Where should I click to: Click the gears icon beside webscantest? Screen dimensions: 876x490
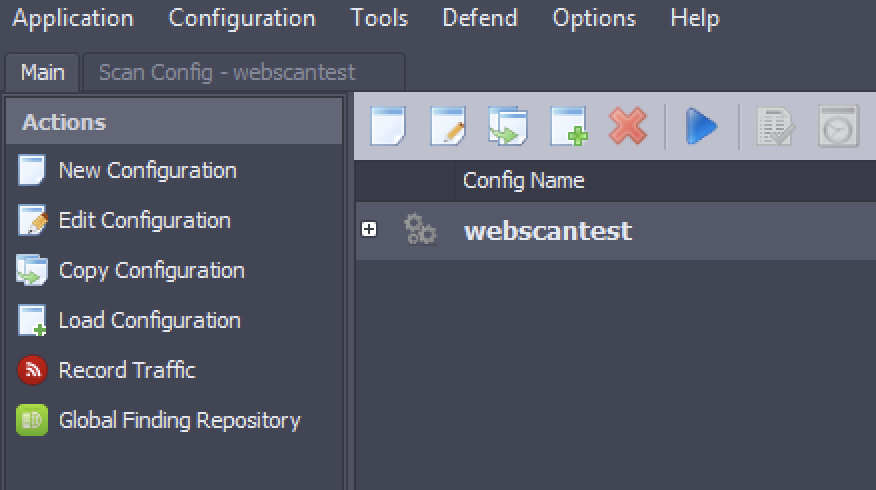pyautogui.click(x=420, y=231)
